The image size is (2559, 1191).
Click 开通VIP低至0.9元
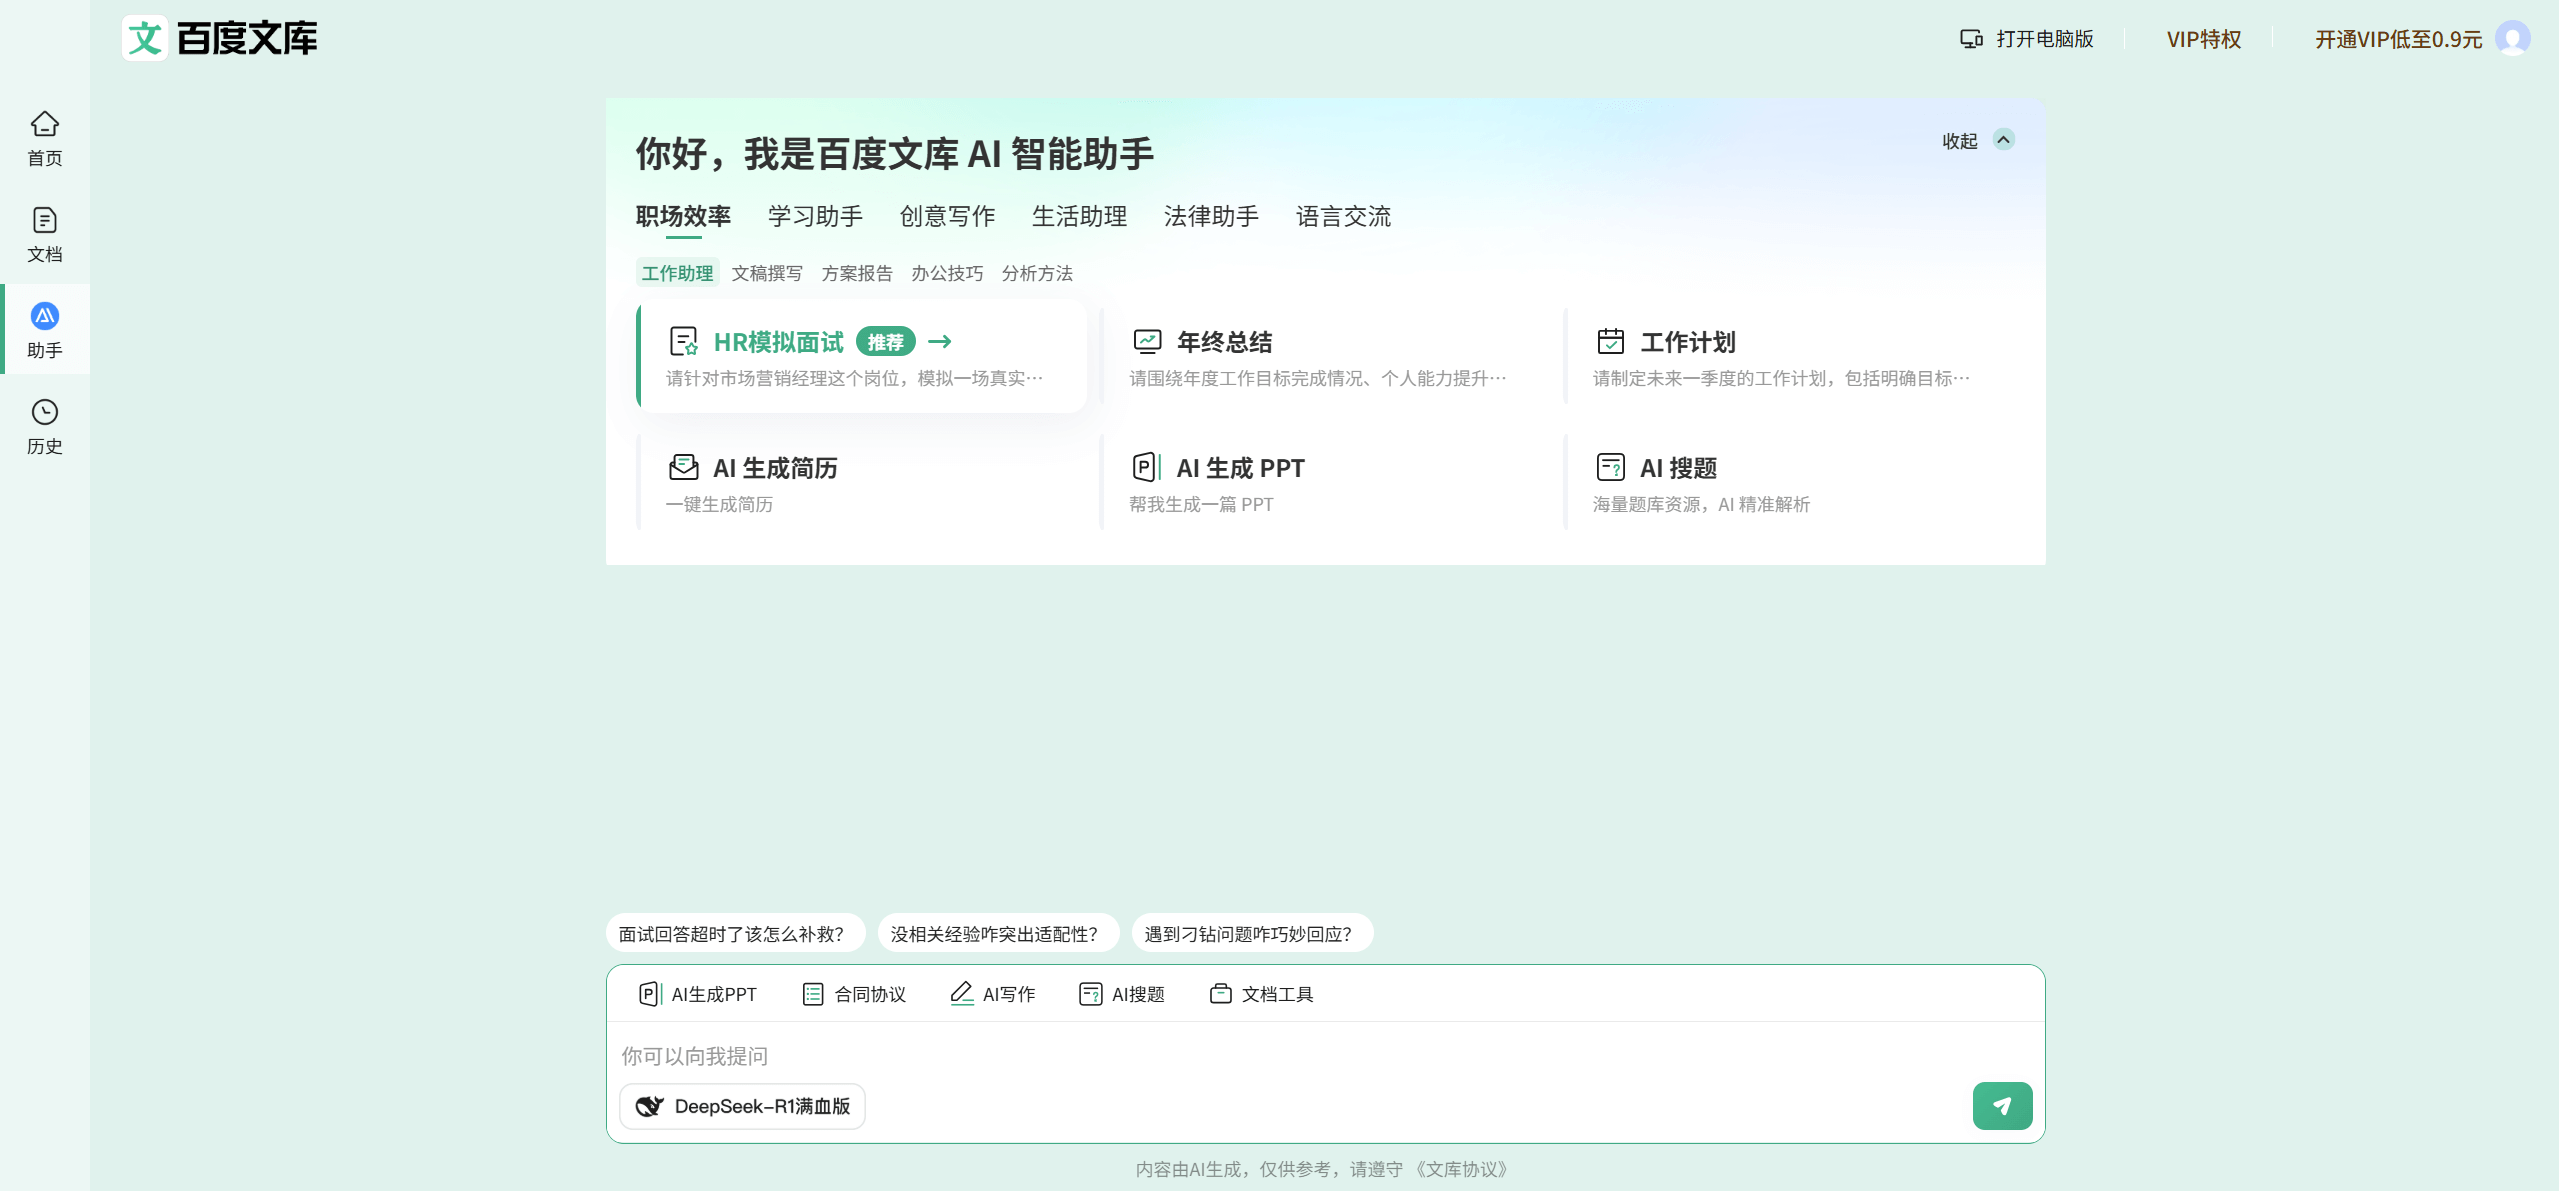[2397, 39]
